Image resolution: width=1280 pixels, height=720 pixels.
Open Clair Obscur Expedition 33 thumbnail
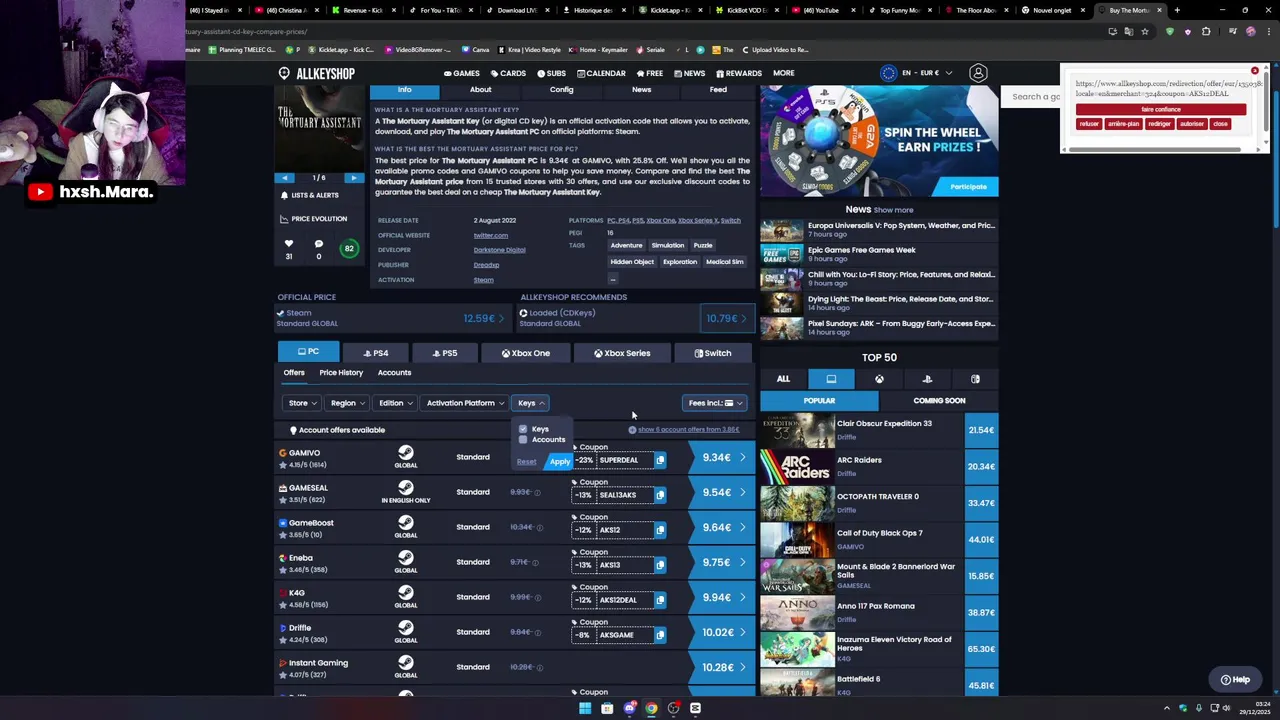pos(797,430)
